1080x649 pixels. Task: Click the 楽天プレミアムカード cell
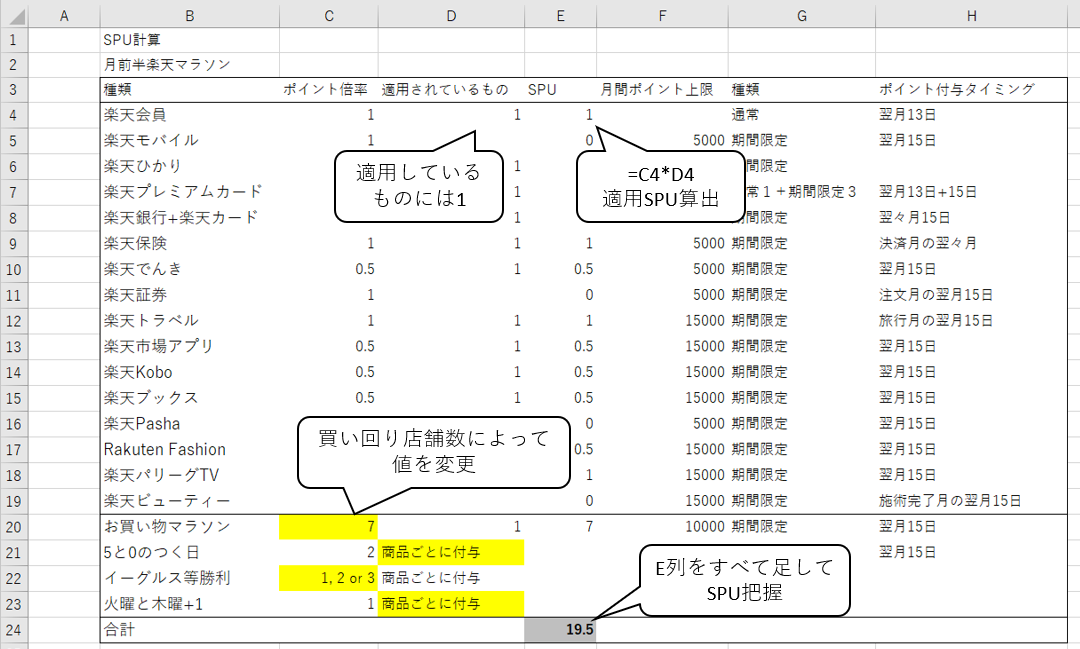click(x=189, y=192)
